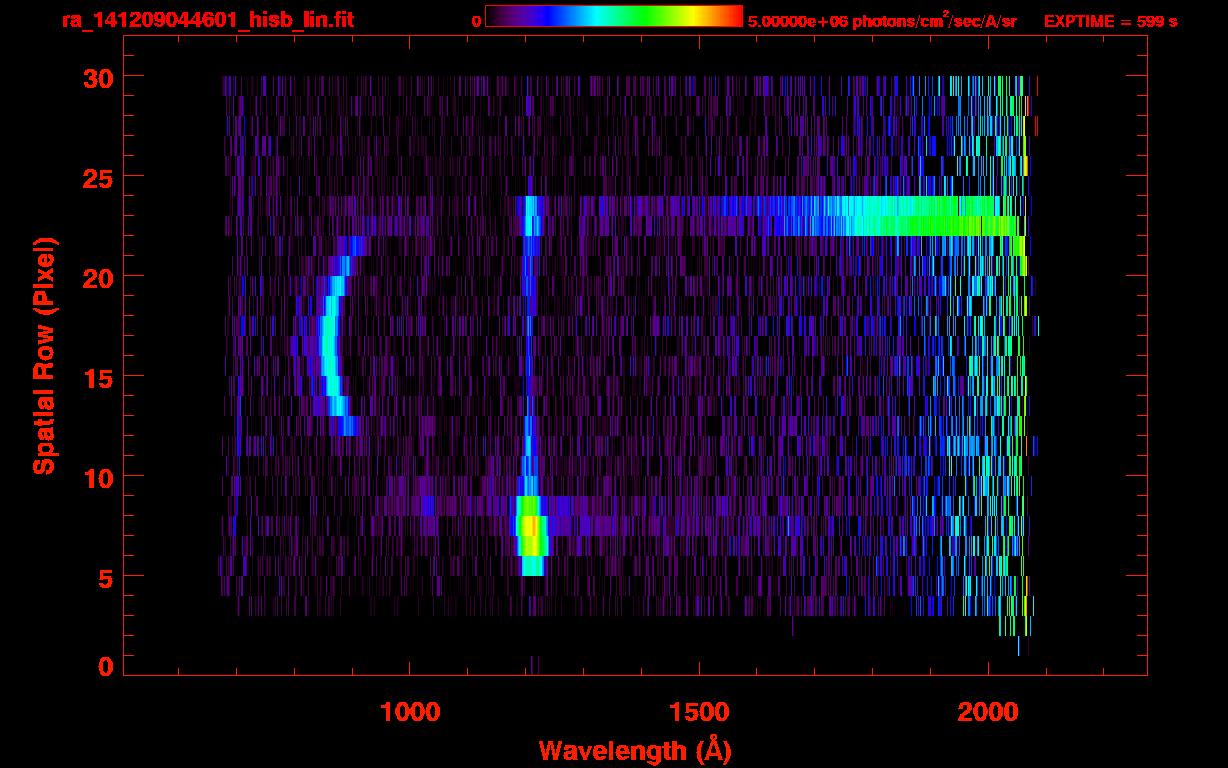Click the y-axis tick label 0
The width and height of the screenshot is (1228, 768).
(105, 667)
